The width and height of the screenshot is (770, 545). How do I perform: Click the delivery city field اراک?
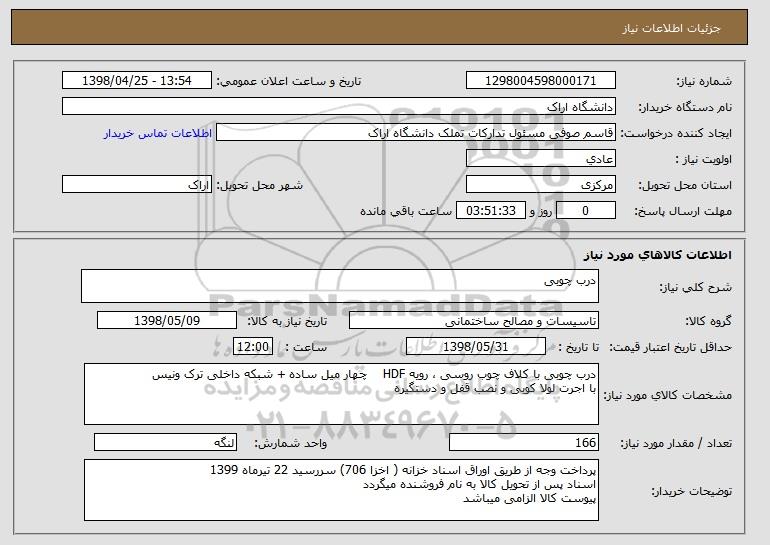137,185
